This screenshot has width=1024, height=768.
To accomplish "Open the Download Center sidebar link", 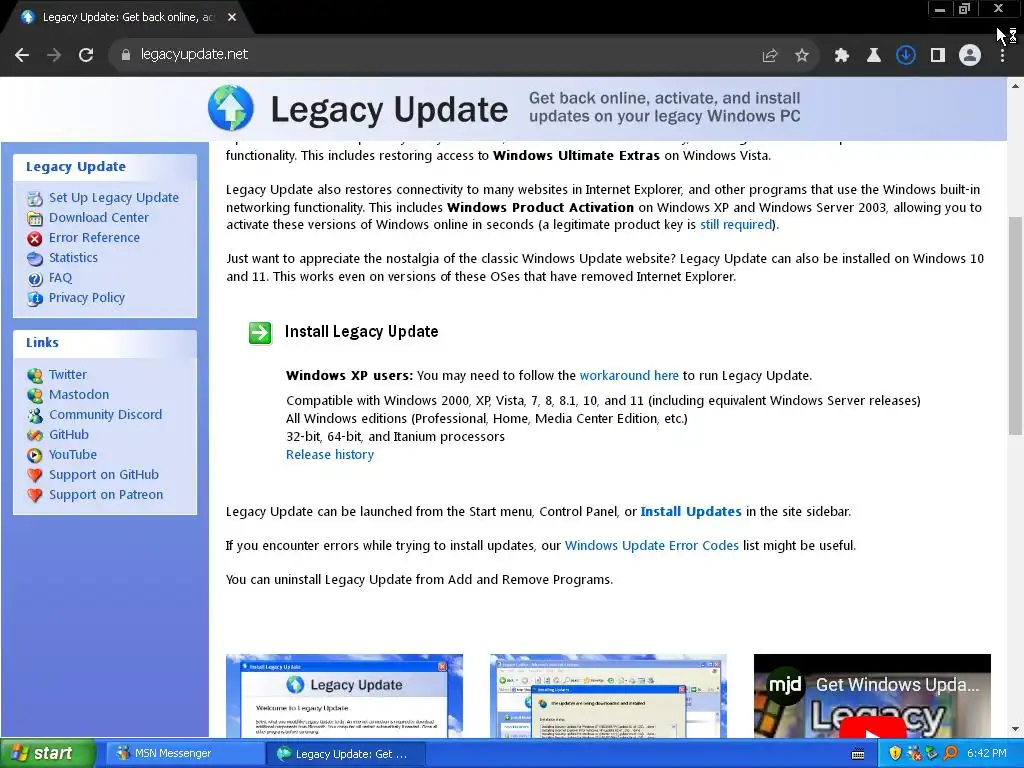I will (x=99, y=217).
